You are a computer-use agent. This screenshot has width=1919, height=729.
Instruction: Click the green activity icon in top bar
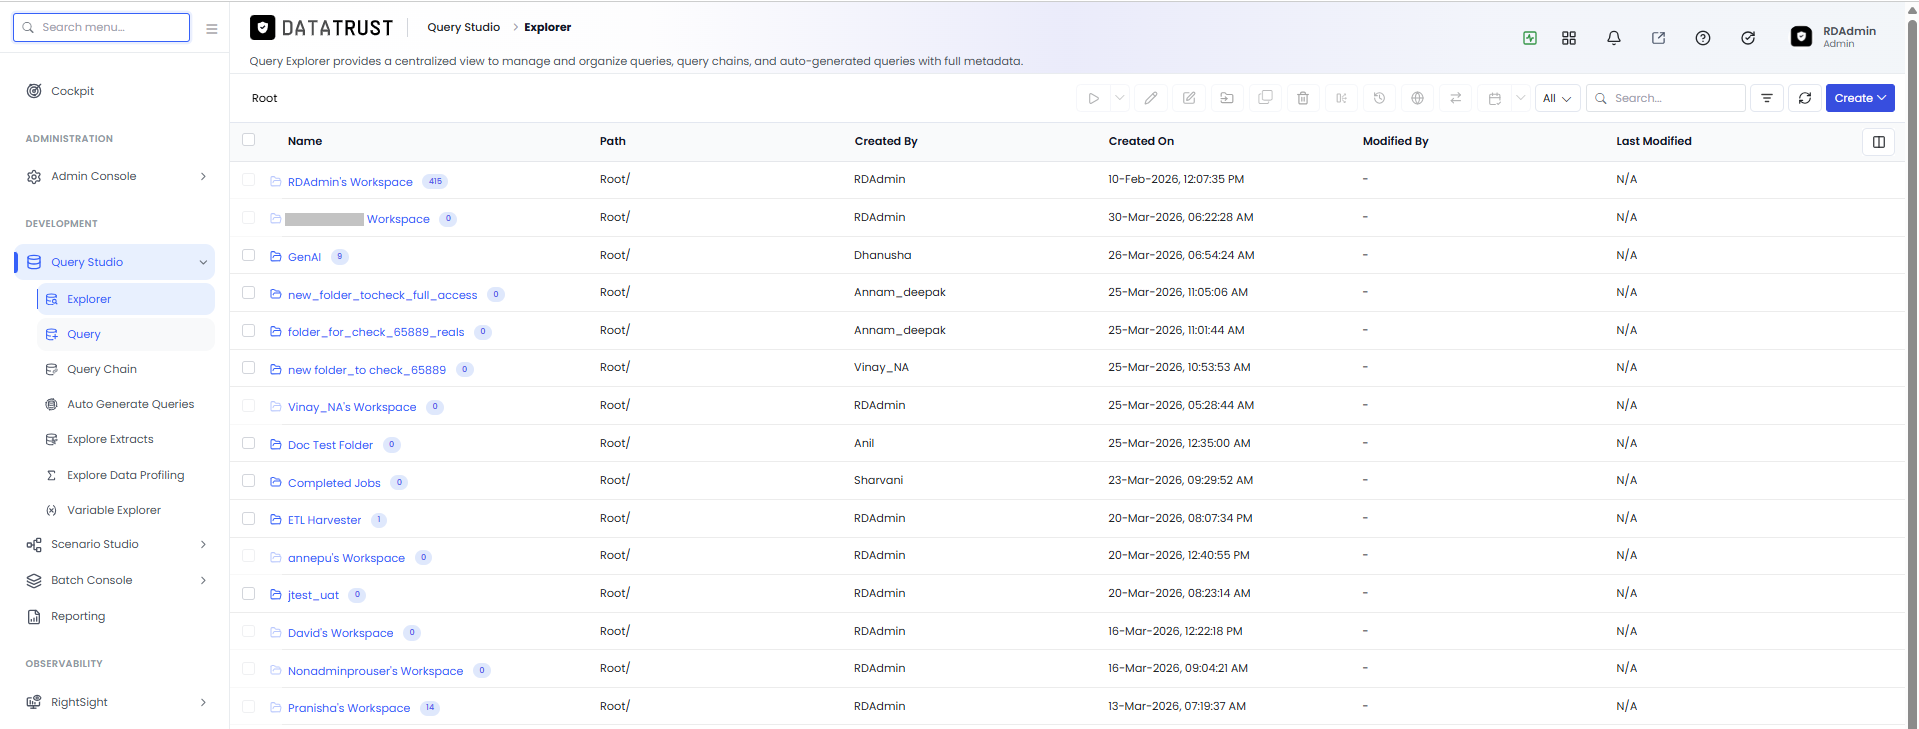tap(1530, 38)
